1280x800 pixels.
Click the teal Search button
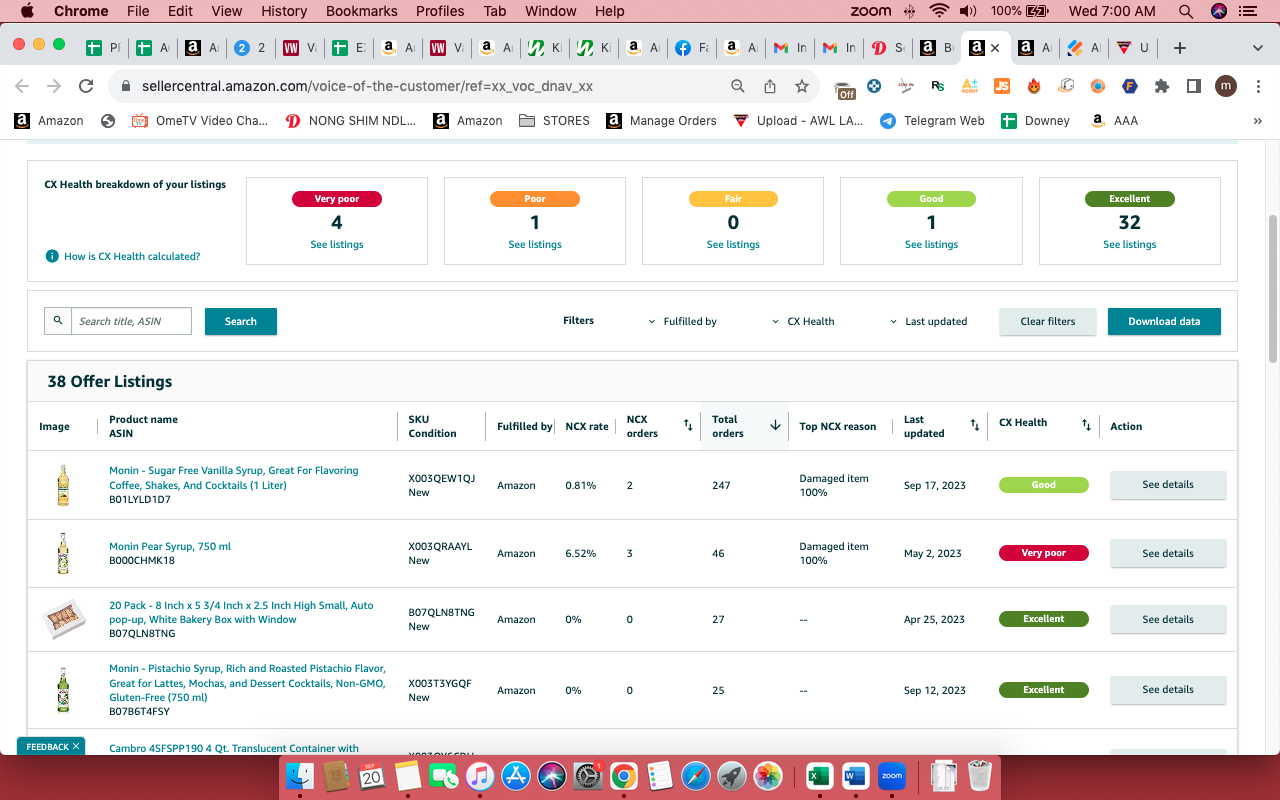click(x=241, y=321)
